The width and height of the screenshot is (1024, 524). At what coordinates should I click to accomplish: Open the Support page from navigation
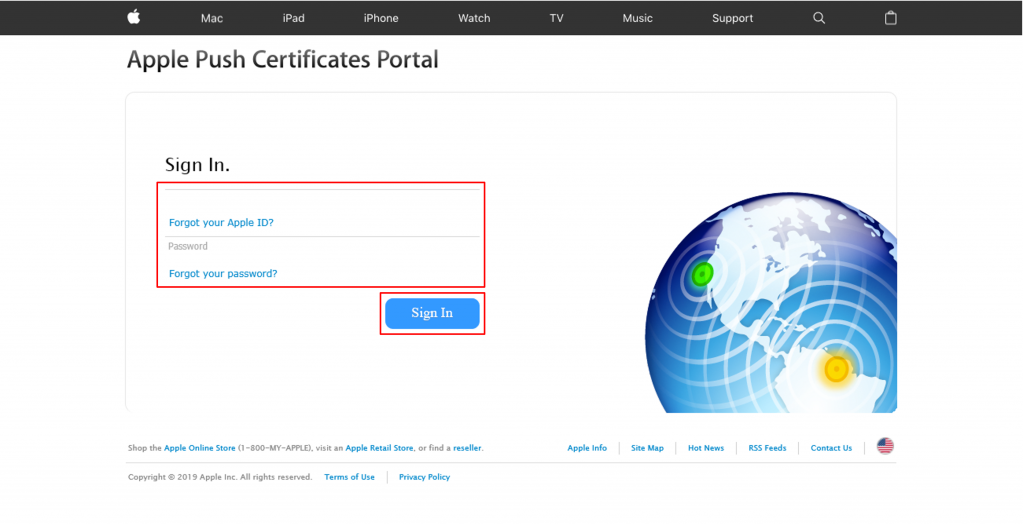pos(732,18)
